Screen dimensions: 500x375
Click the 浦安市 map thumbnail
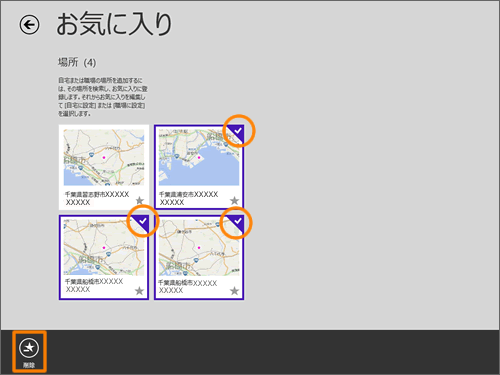click(x=199, y=157)
